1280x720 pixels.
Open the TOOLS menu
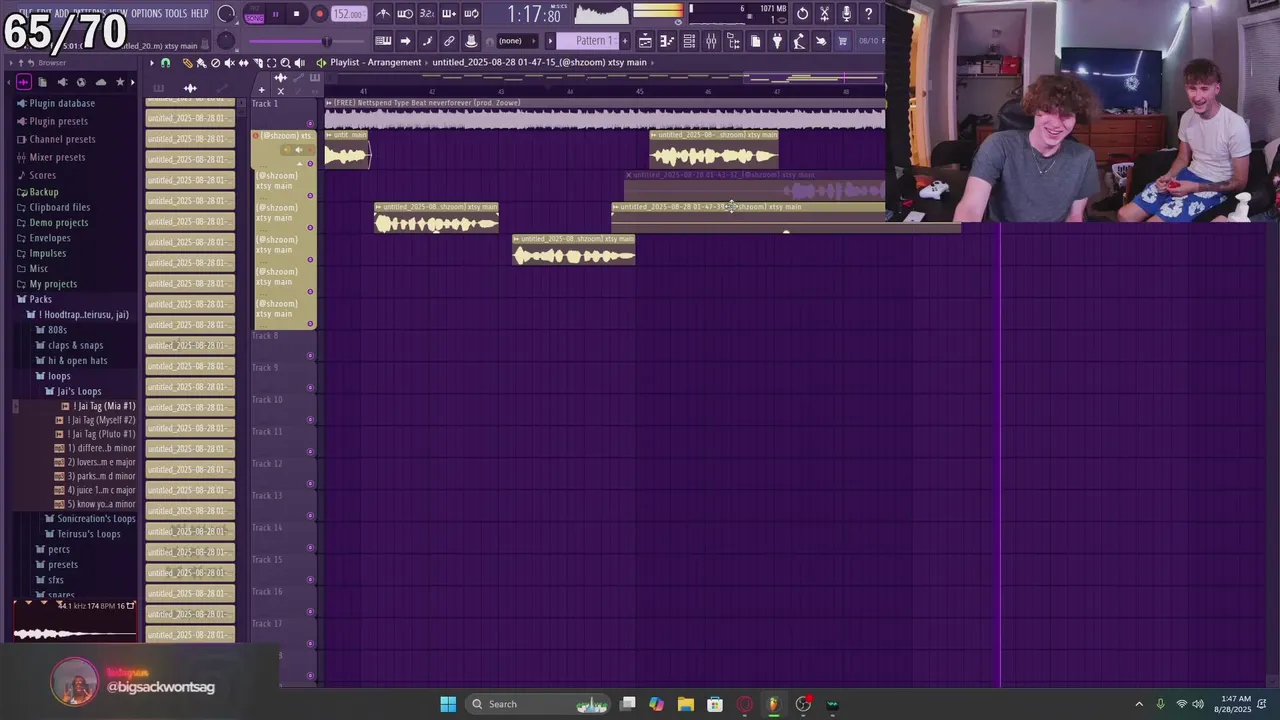[176, 13]
